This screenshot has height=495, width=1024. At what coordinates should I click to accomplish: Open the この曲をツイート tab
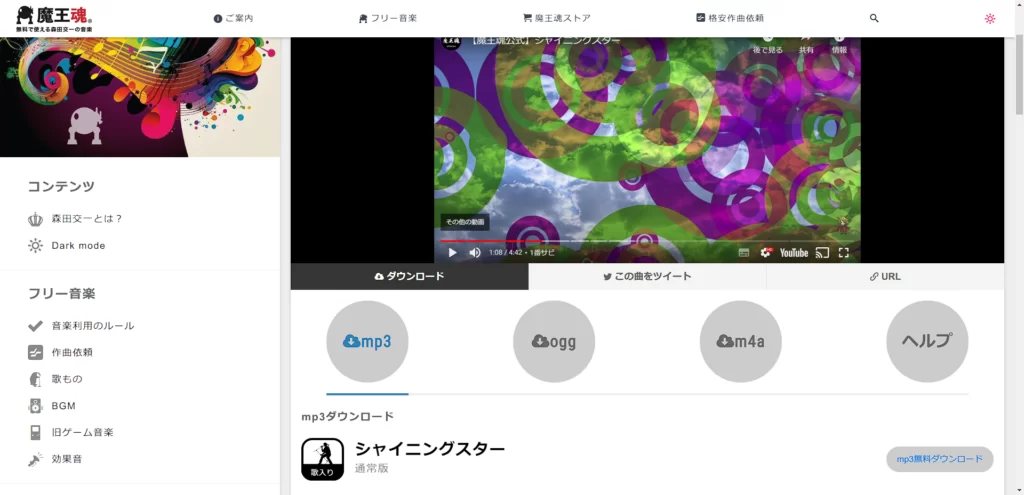647,276
